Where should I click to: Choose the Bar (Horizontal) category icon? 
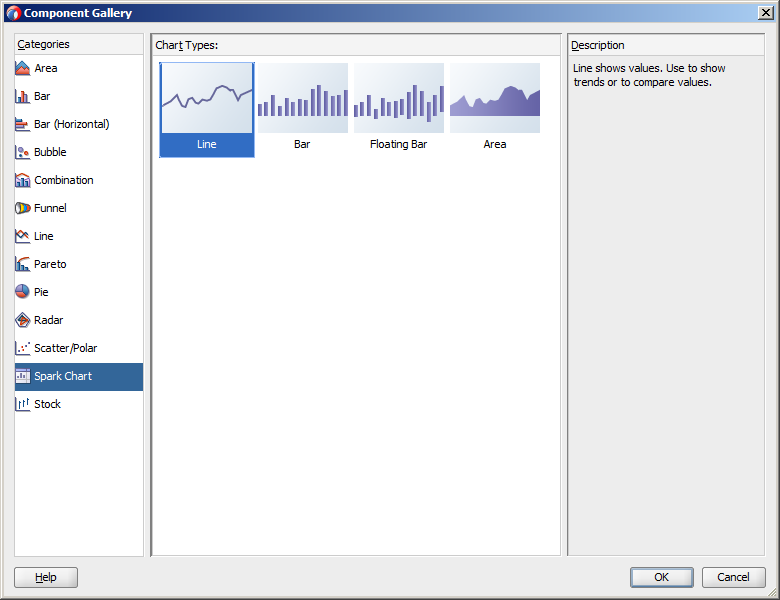tap(22, 124)
